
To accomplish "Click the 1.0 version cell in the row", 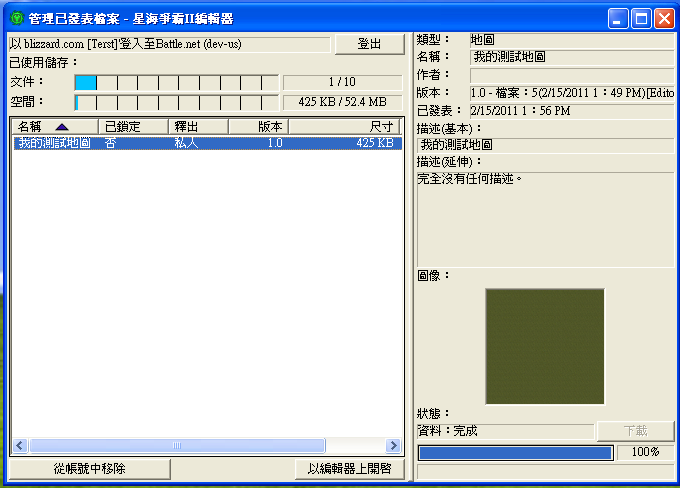I will pyautogui.click(x=275, y=143).
